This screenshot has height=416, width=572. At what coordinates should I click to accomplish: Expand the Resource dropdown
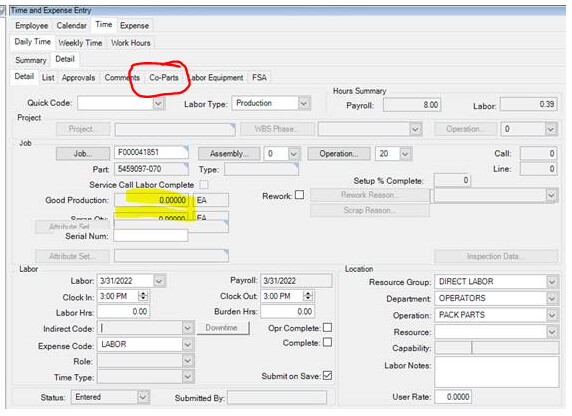pyautogui.click(x=552, y=332)
